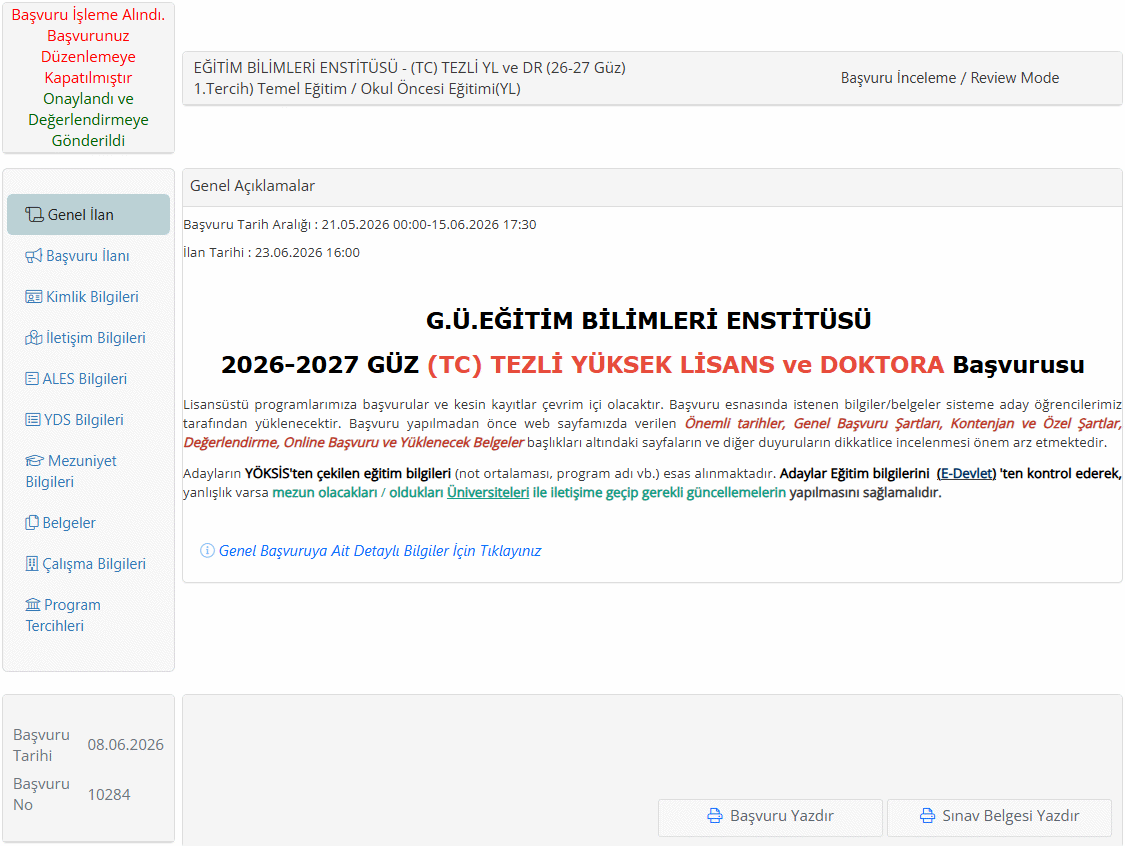The image size is (1125, 846).
Task: Click the 1.Tercih Temel Eğitim program text
Action: pyautogui.click(x=357, y=89)
